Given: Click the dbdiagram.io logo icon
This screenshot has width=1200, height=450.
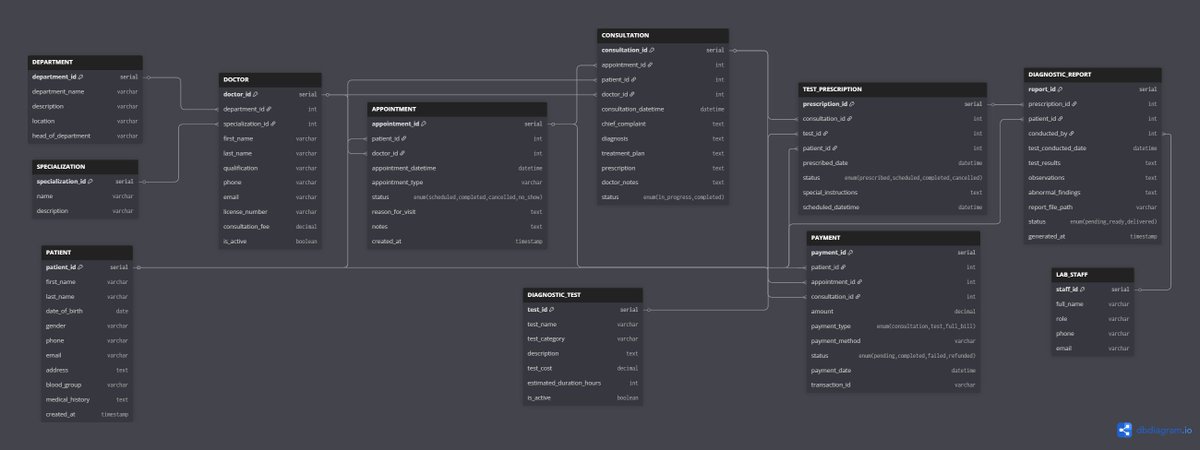Looking at the screenshot, I should (1125, 430).
